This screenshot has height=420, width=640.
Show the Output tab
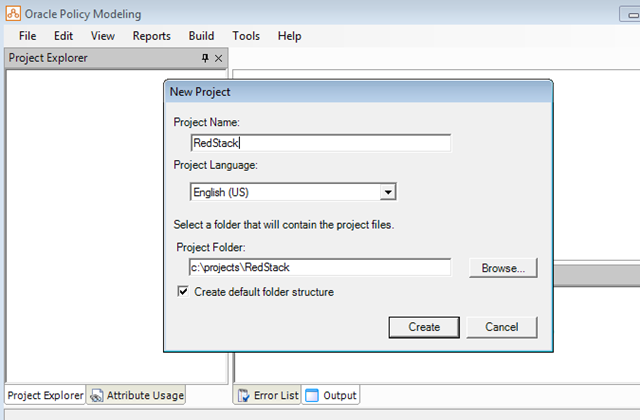(331, 395)
